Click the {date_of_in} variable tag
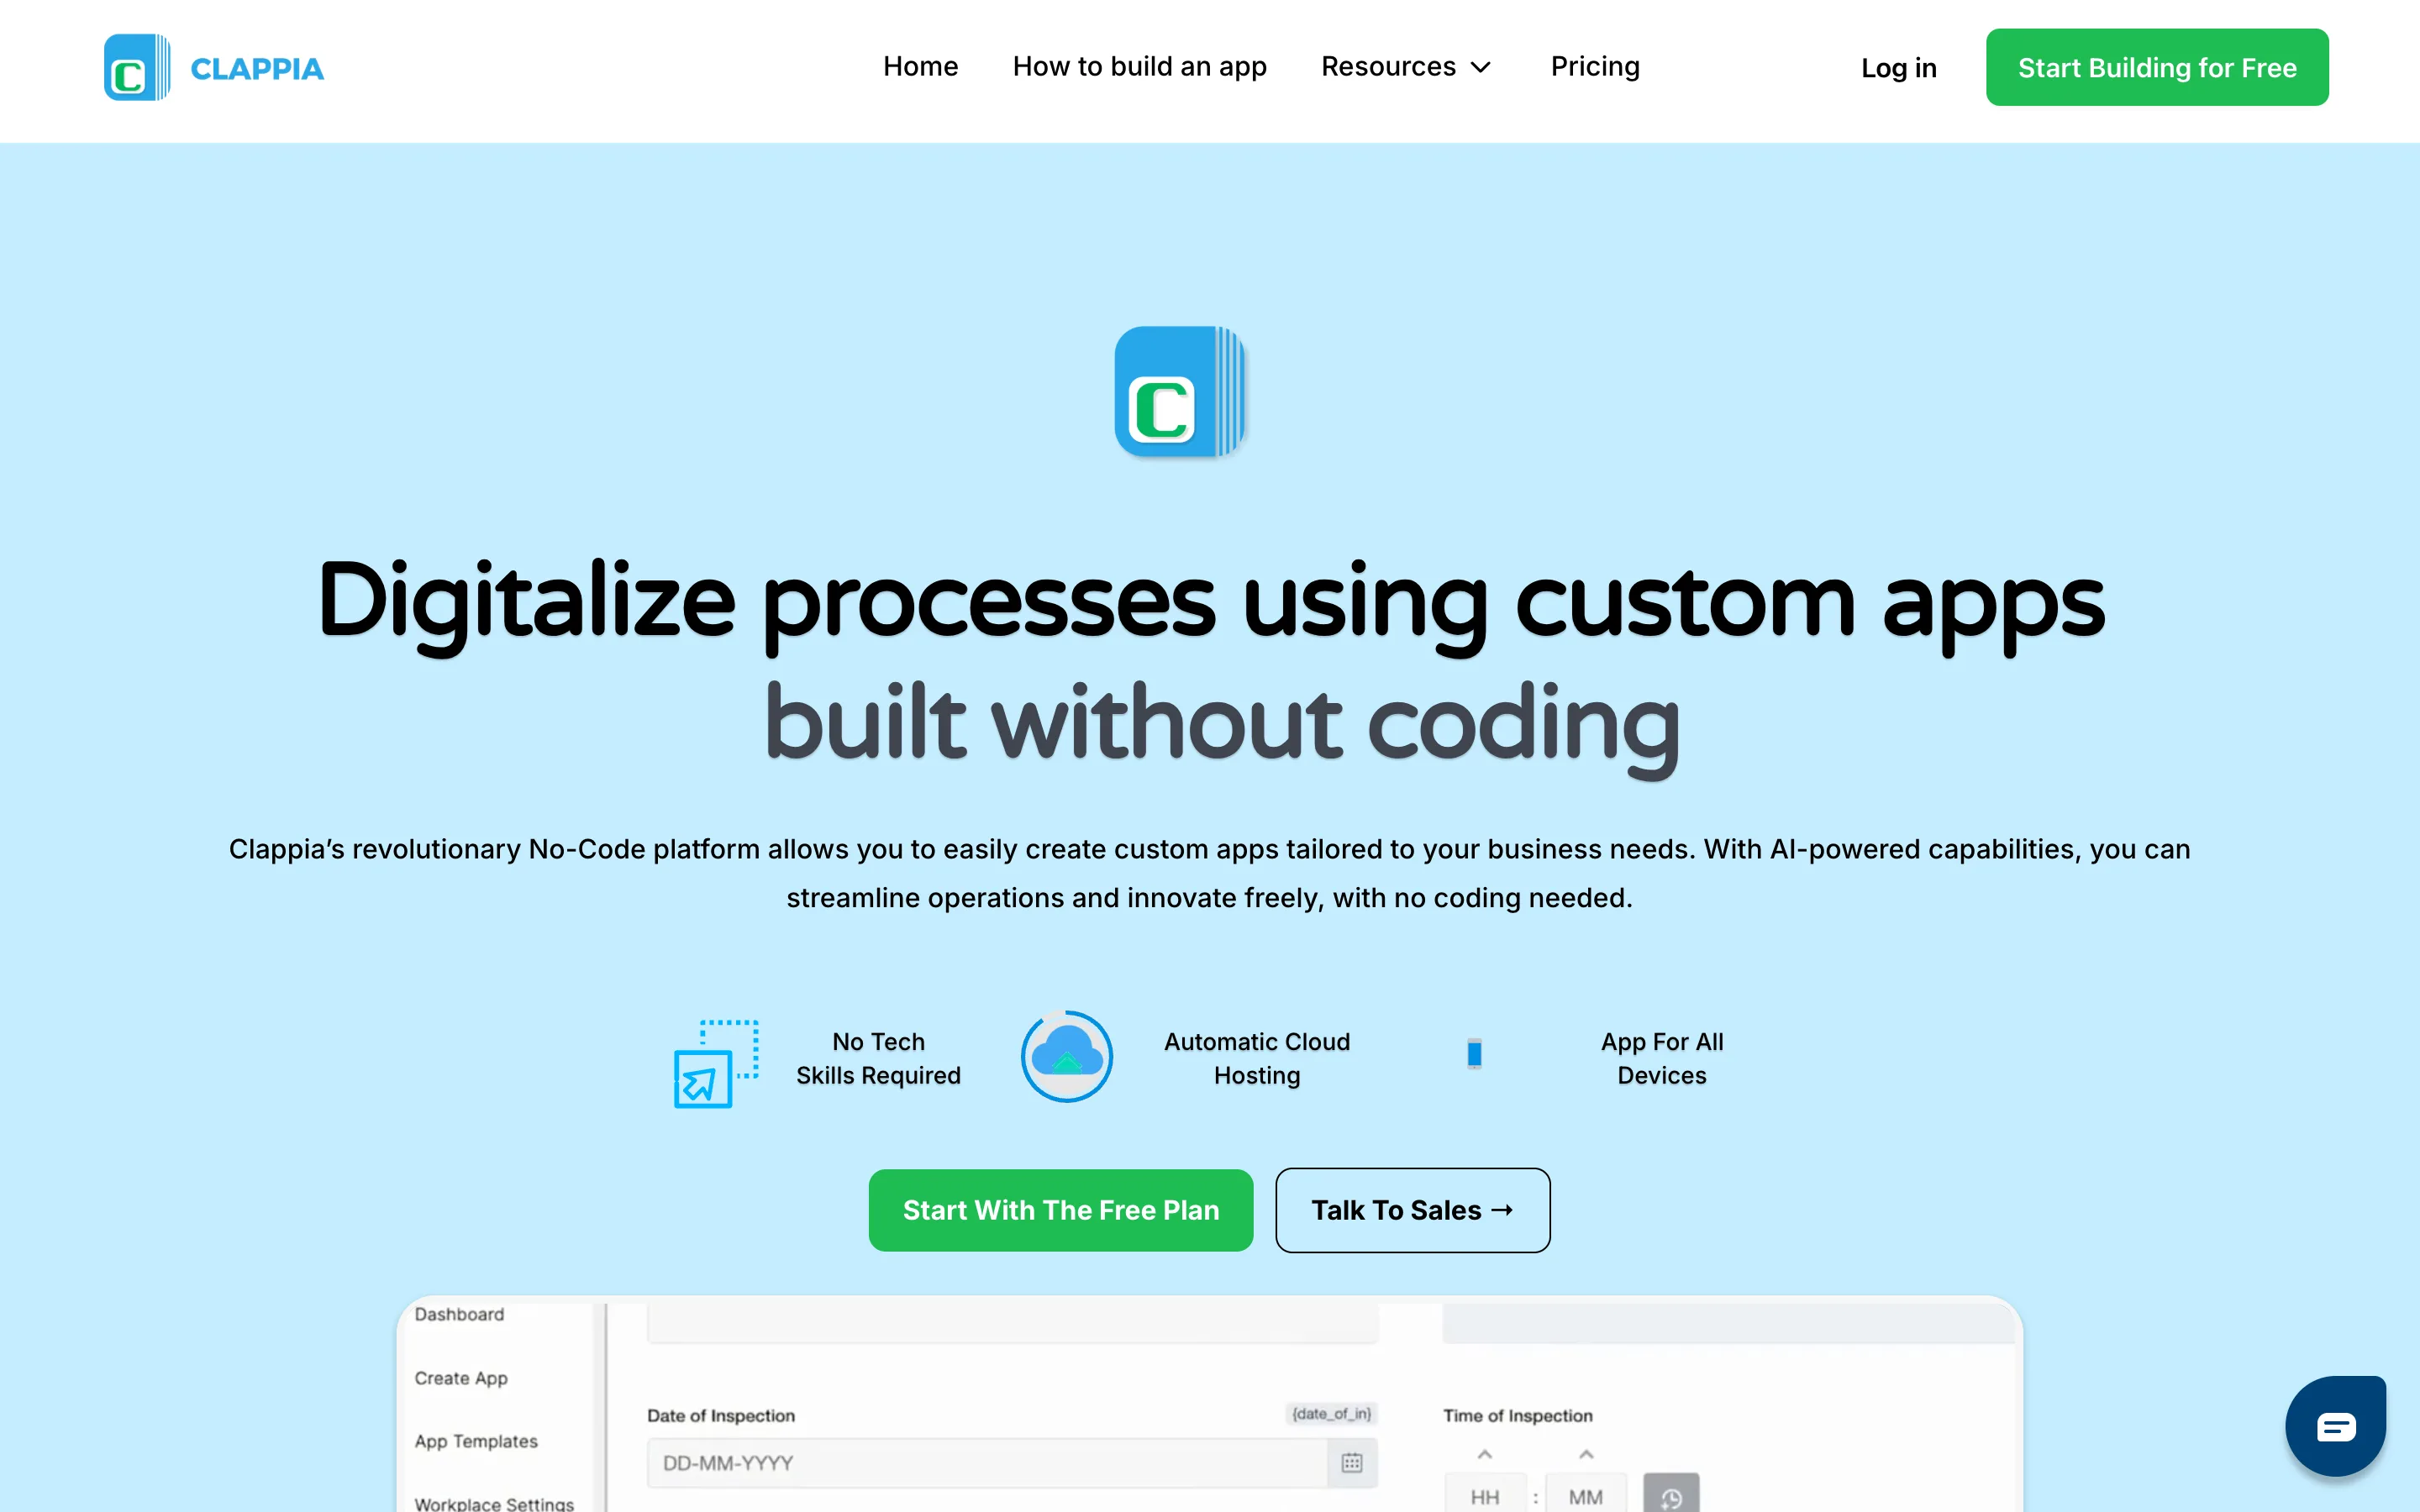Screen dimensions: 2420x1512 click(1331, 1413)
